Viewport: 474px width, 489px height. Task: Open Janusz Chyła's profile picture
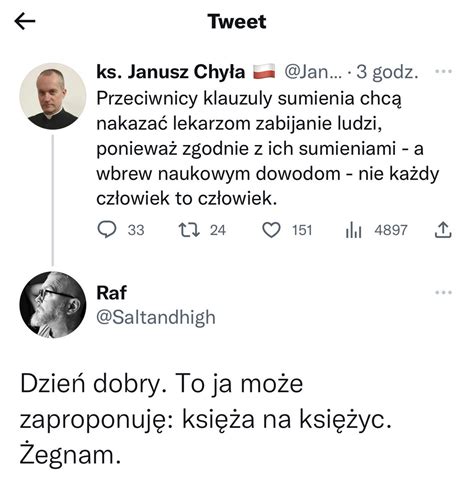(x=53, y=96)
